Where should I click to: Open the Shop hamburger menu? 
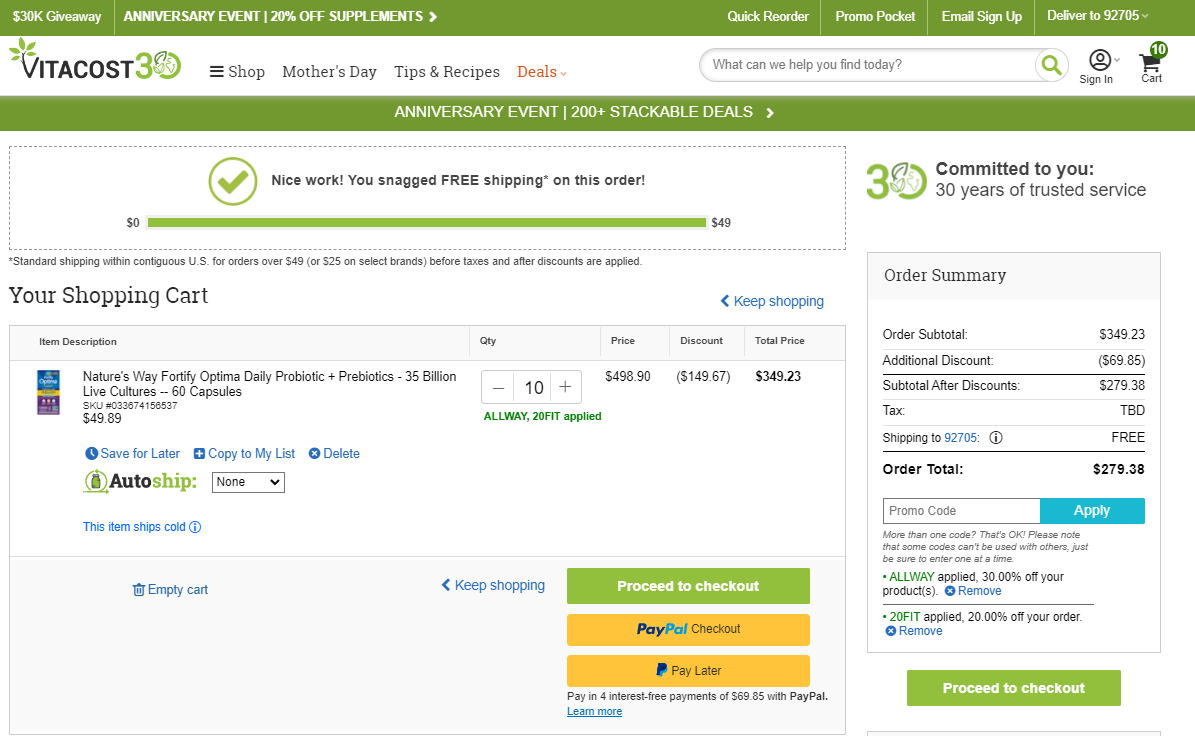[x=237, y=72]
